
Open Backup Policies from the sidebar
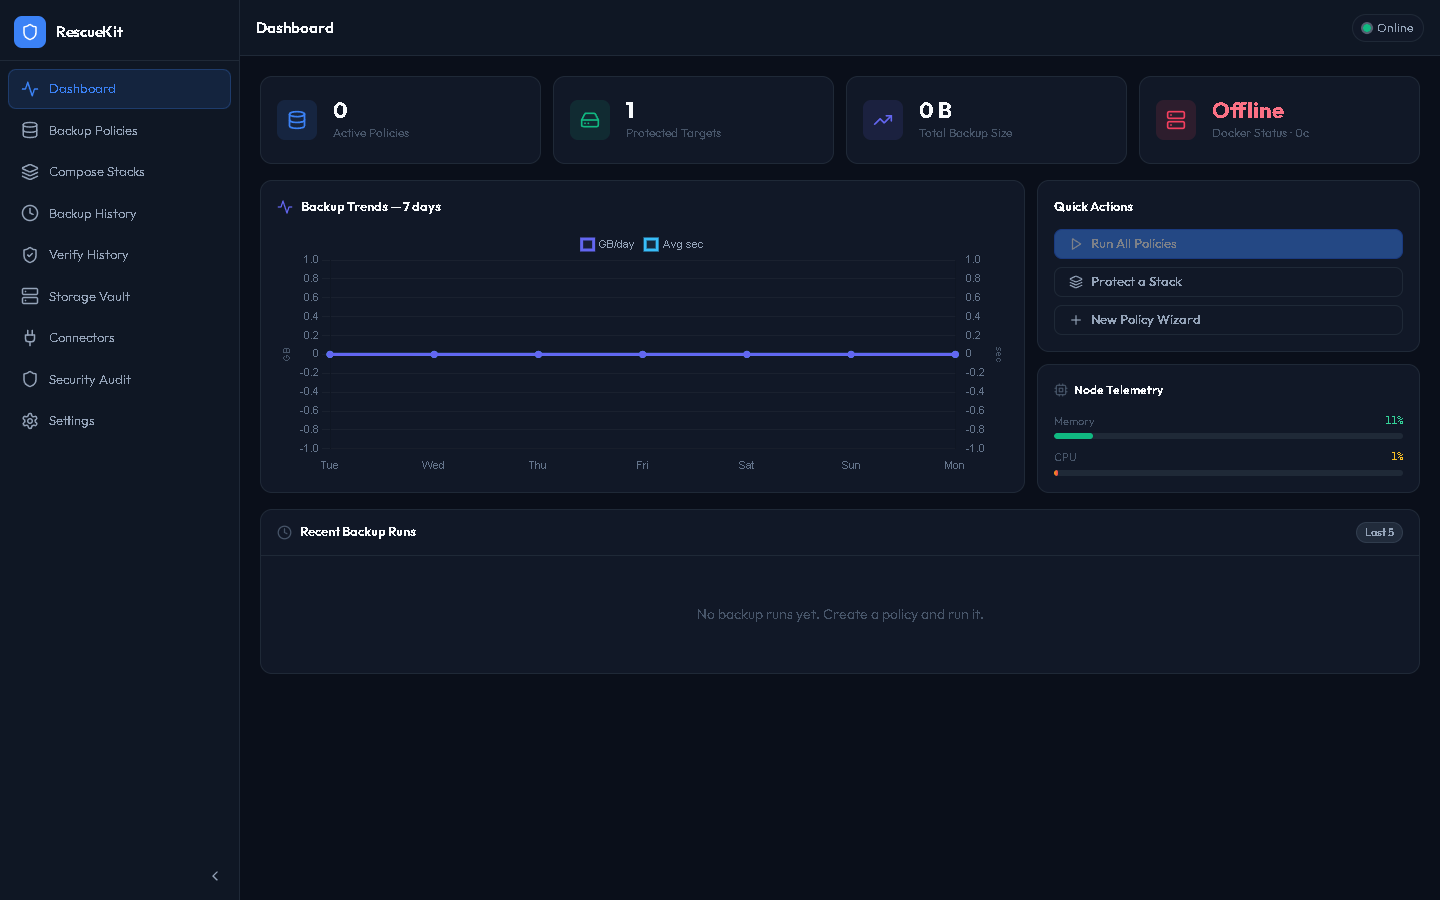point(119,131)
